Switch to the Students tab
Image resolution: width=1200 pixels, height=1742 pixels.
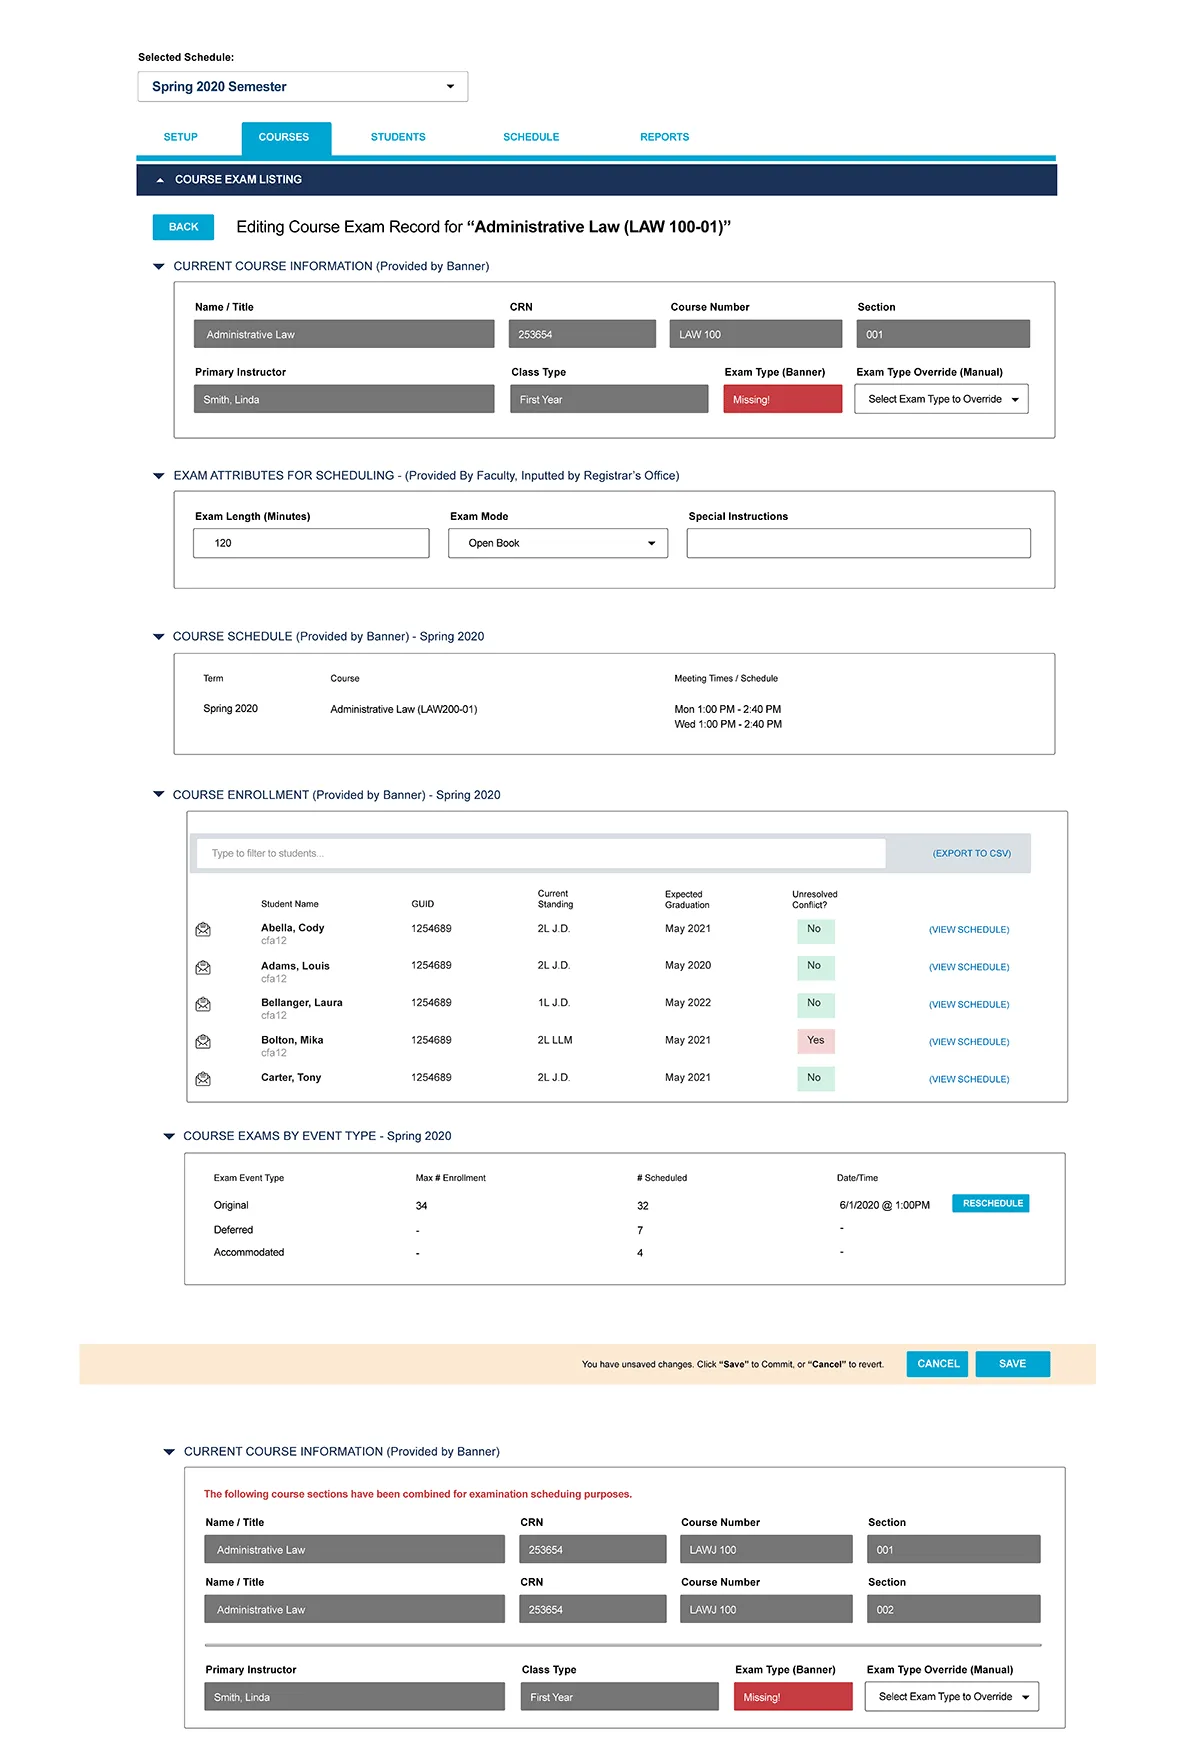coord(398,137)
